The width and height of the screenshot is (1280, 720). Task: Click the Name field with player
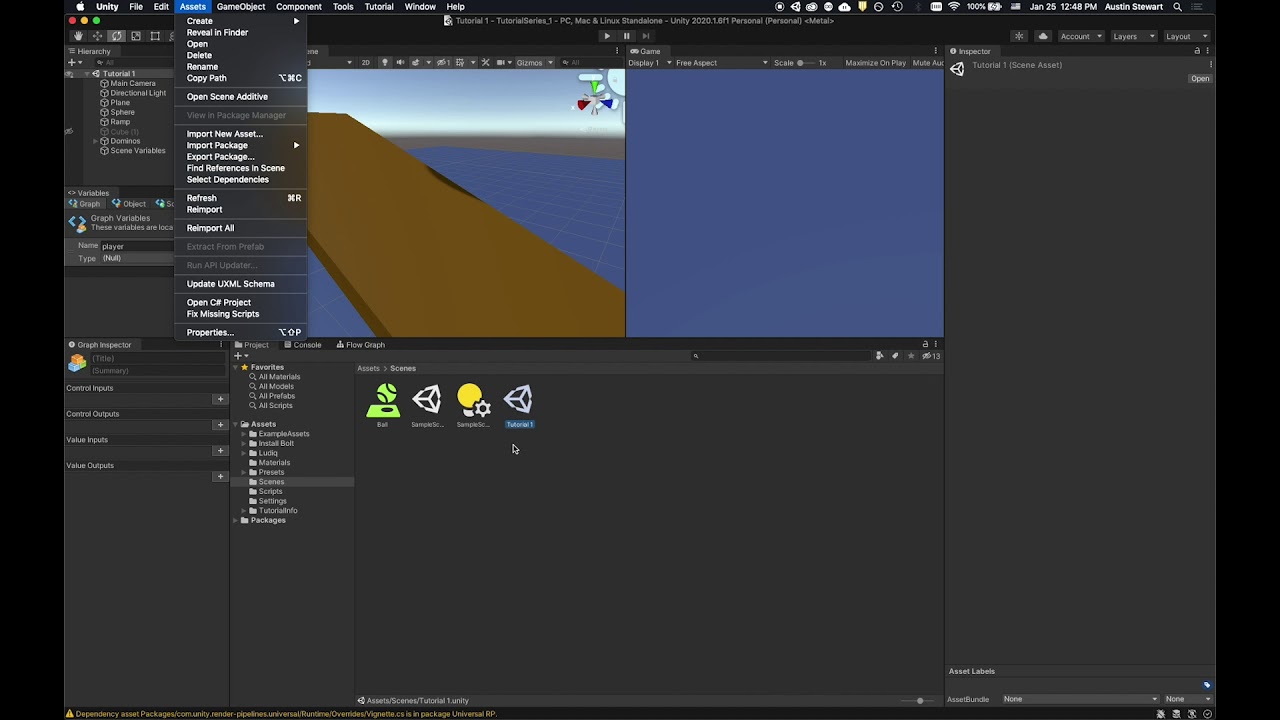pyautogui.click(x=137, y=246)
